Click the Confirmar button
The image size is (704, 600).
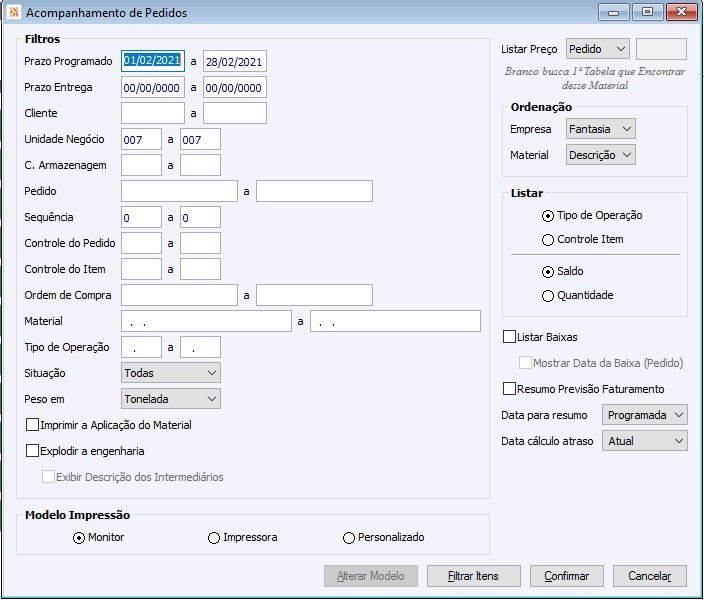click(567, 576)
